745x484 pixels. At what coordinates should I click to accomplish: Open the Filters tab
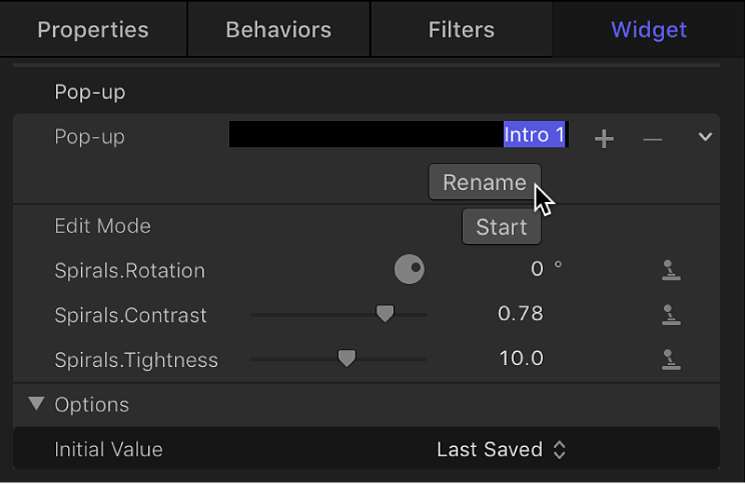461,29
